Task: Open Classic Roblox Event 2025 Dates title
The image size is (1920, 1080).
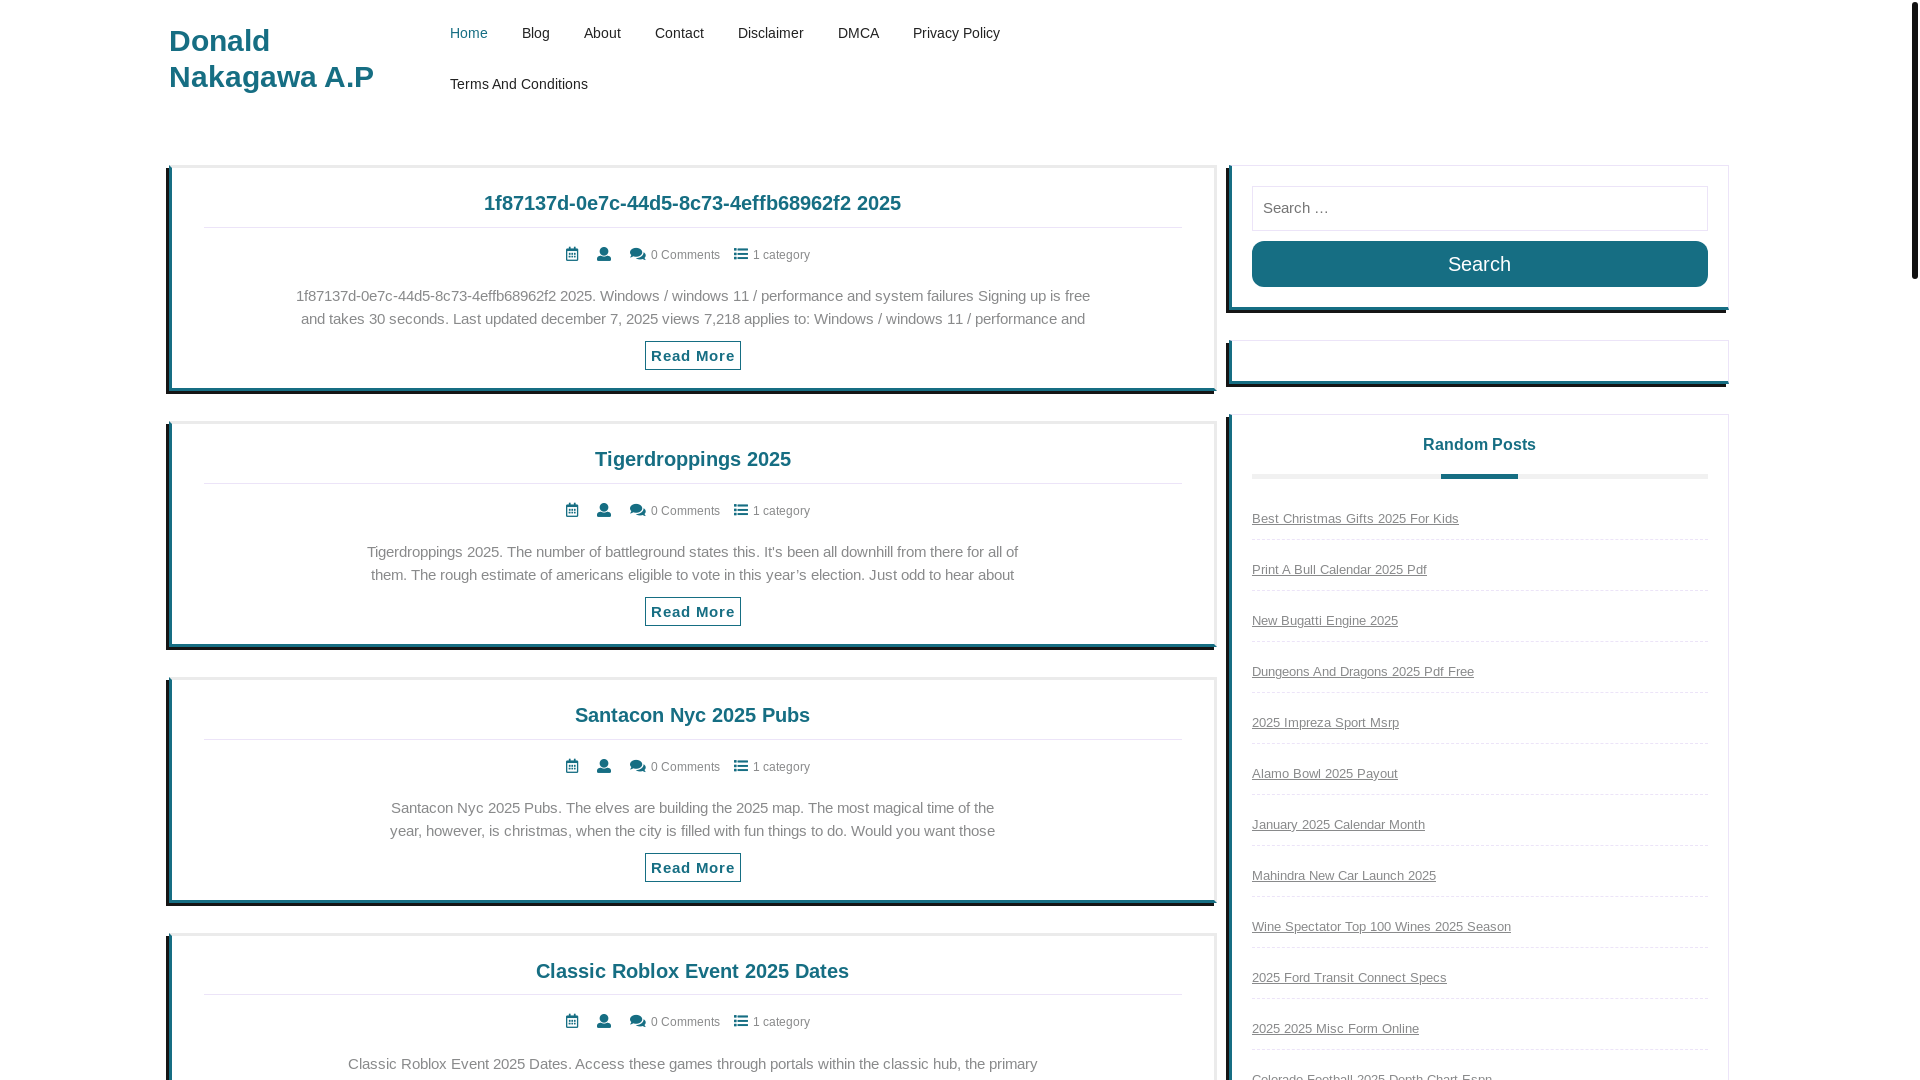Action: [x=692, y=971]
